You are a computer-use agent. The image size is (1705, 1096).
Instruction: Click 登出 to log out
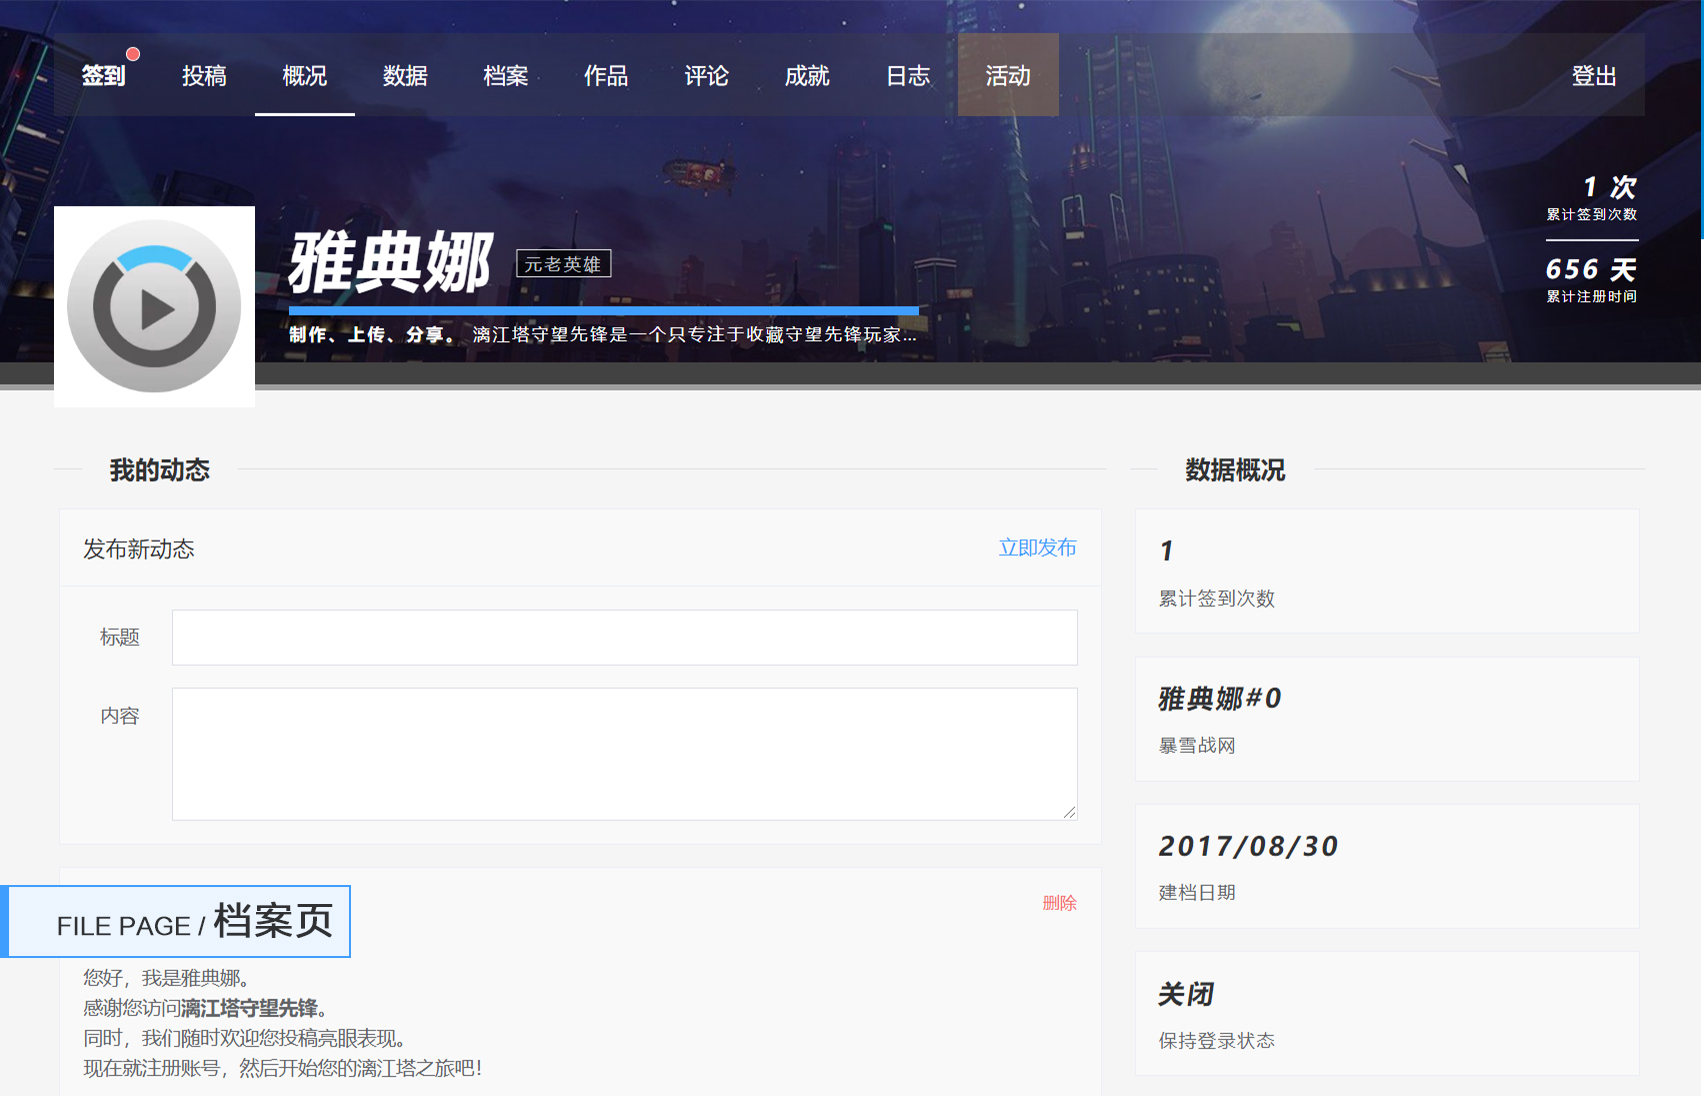[1593, 76]
